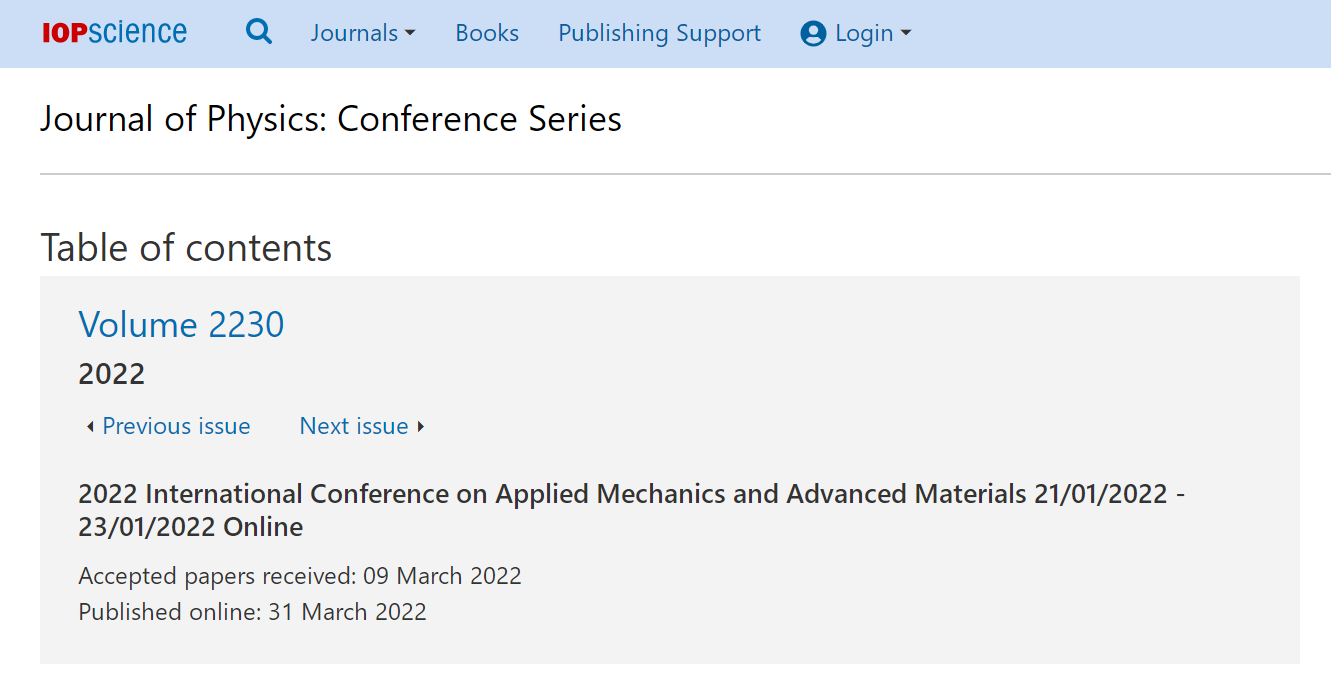Open the Login dropdown
1331x683 pixels.
pos(856,33)
